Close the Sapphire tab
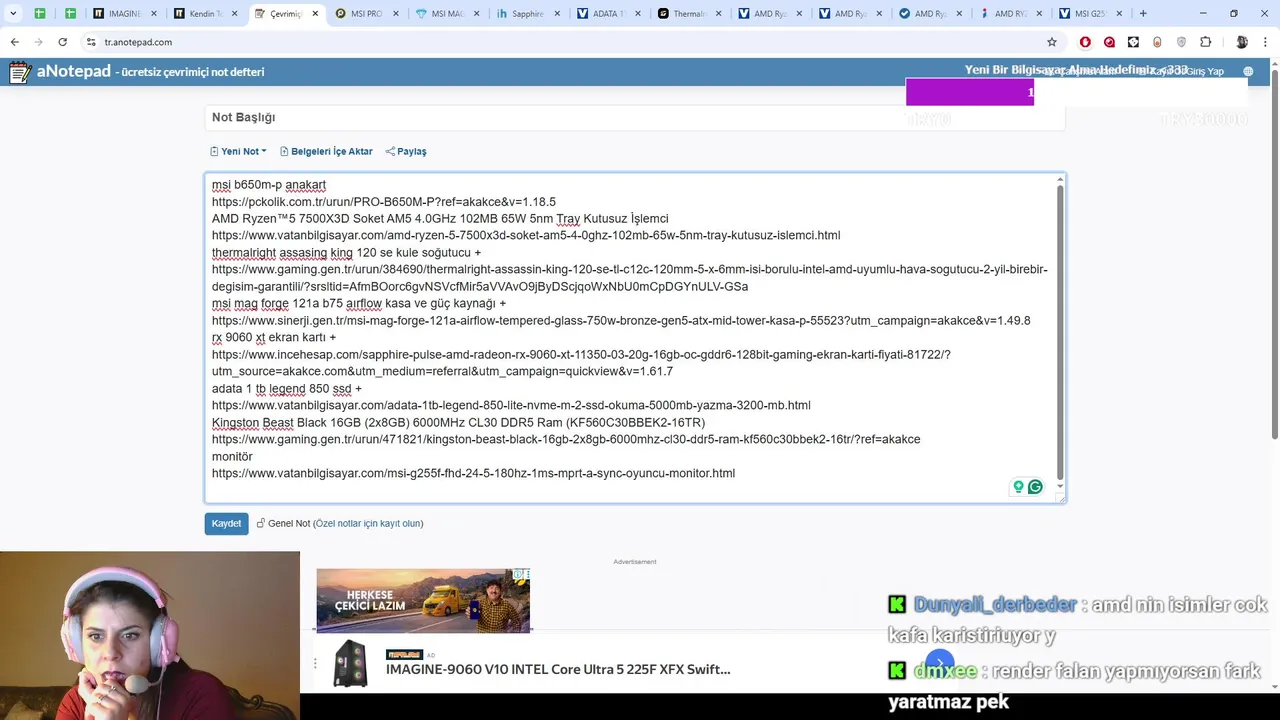The height and width of the screenshot is (720, 1280). coord(558,14)
